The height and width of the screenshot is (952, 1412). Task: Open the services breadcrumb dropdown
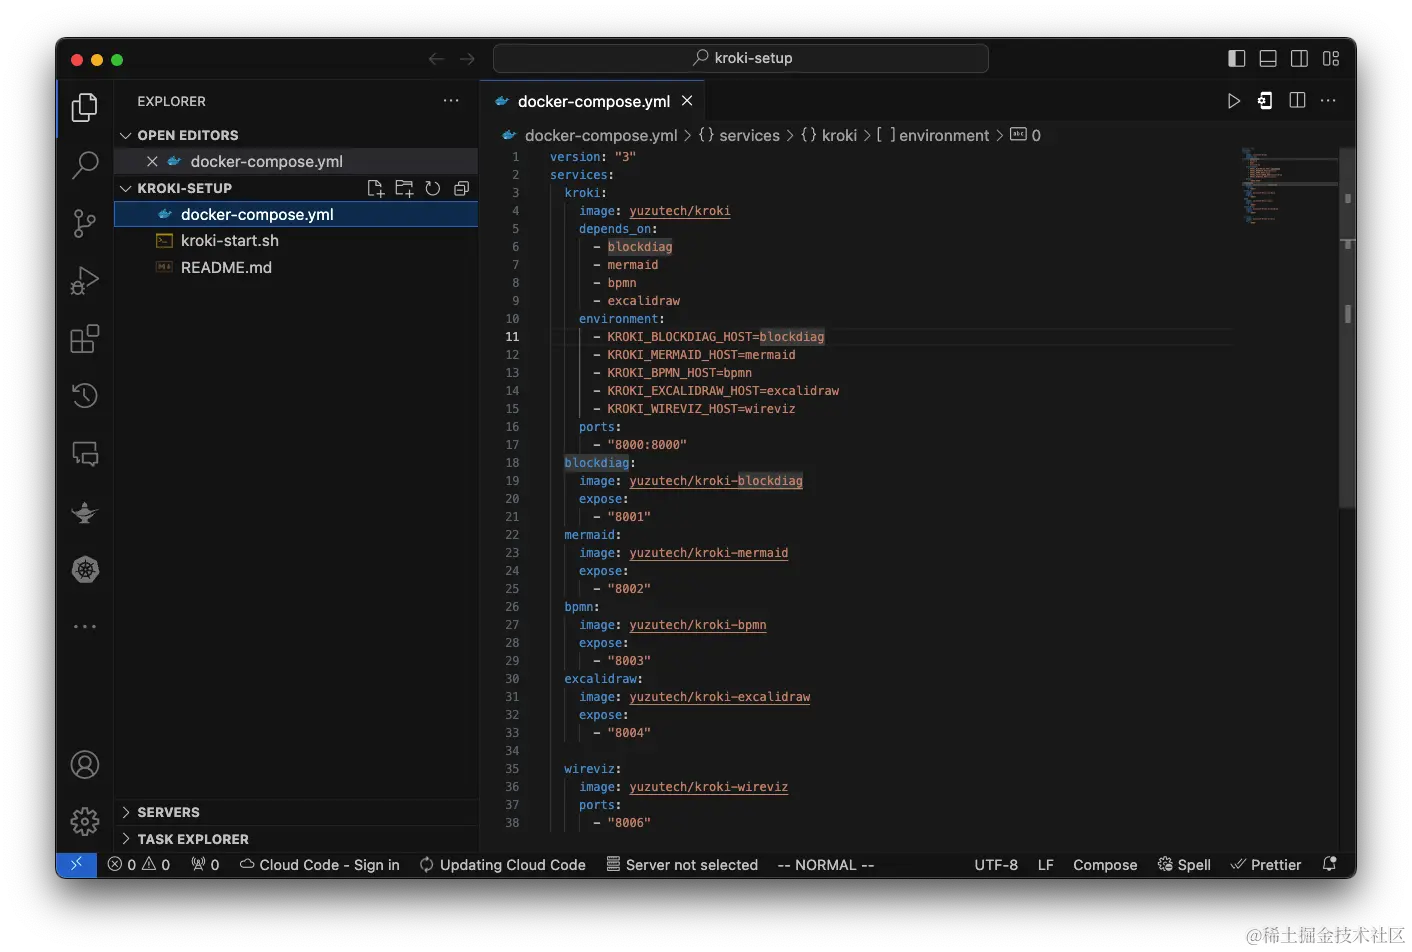pos(739,135)
